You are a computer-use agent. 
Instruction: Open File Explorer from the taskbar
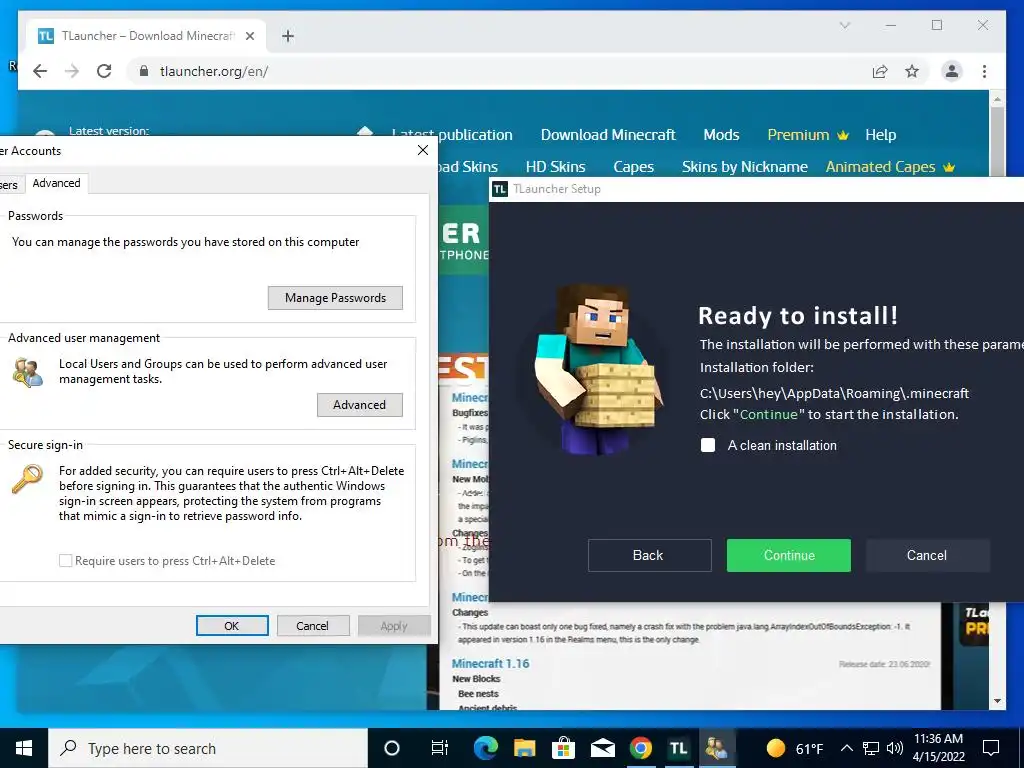(524, 748)
